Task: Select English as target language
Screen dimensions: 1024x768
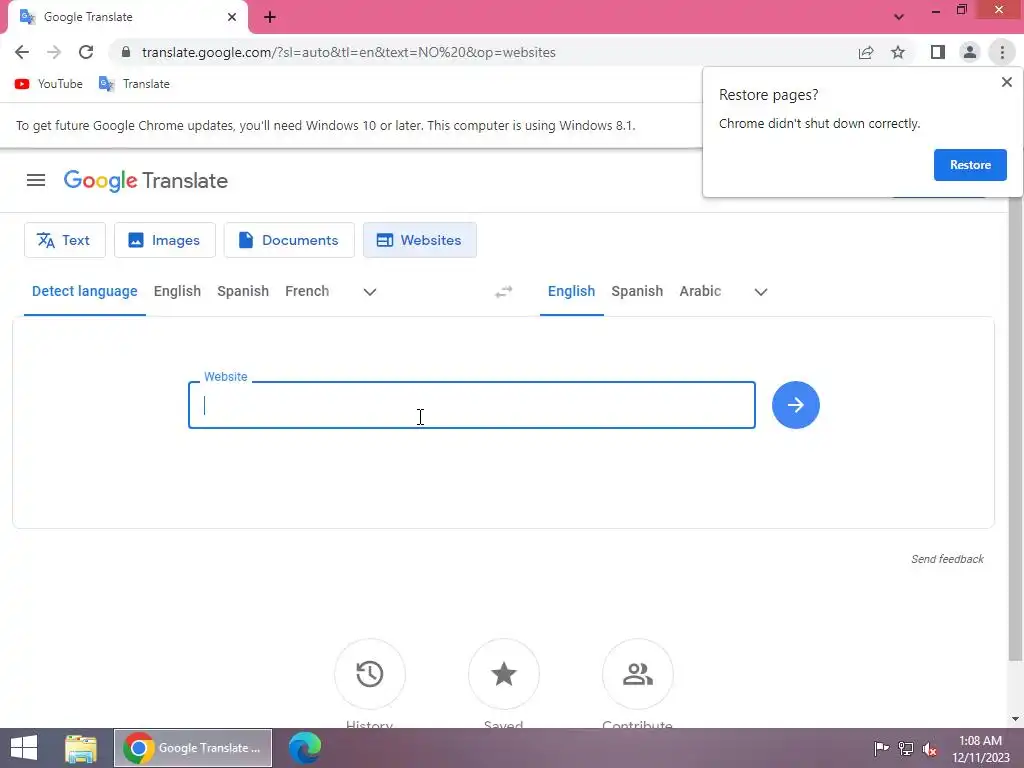Action: pos(571,291)
